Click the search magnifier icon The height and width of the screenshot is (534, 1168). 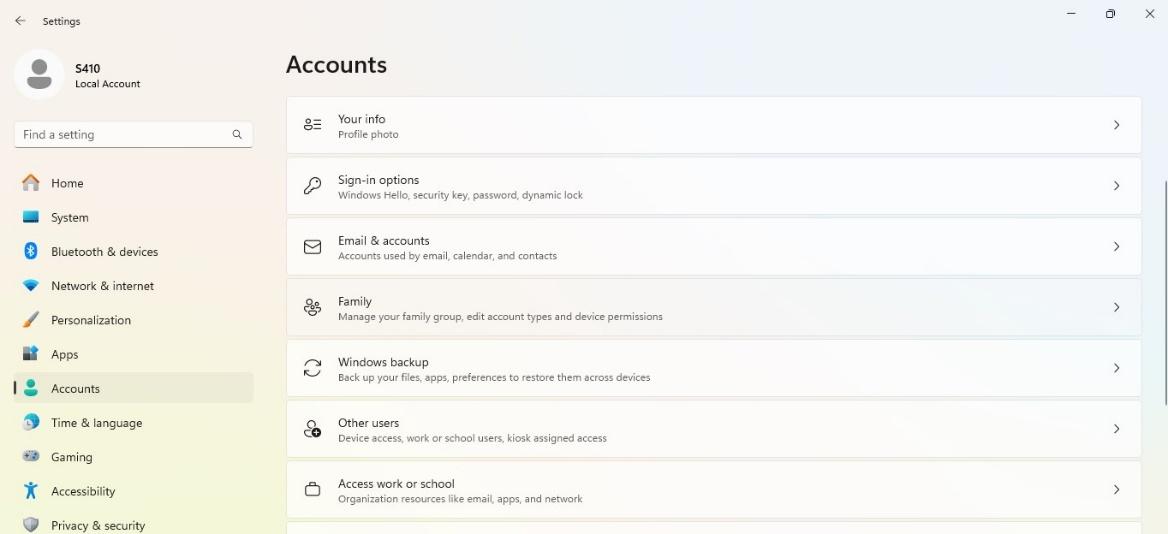tap(237, 135)
